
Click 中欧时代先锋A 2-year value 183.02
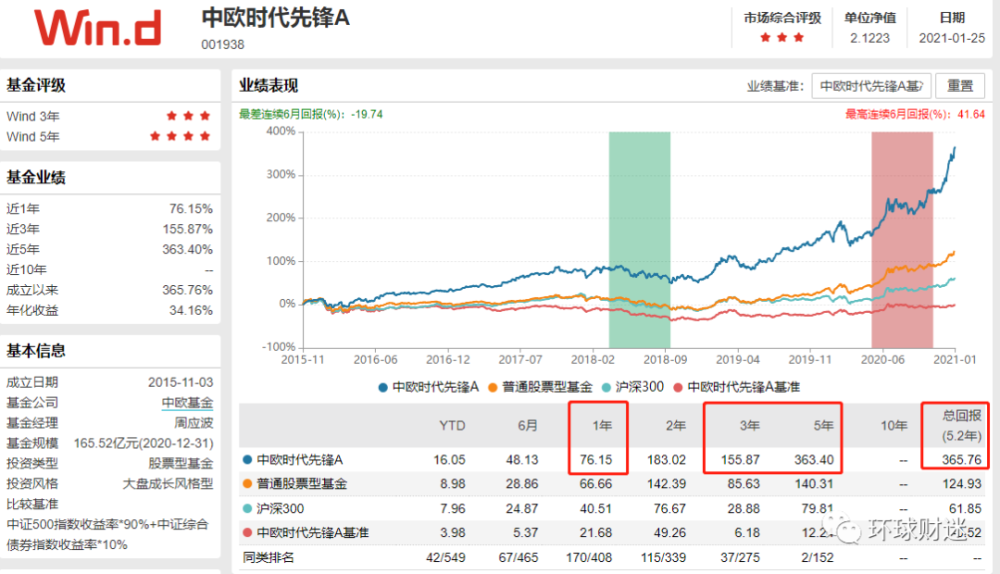[666, 460]
